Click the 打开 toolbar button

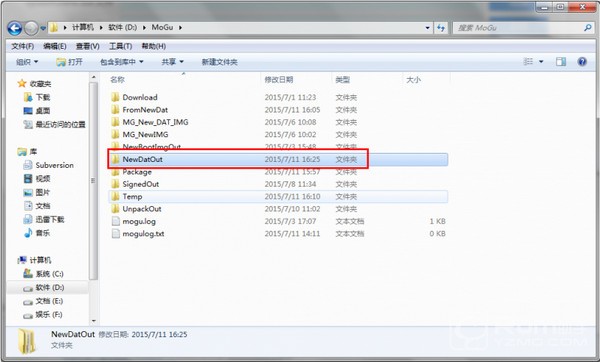[69, 62]
